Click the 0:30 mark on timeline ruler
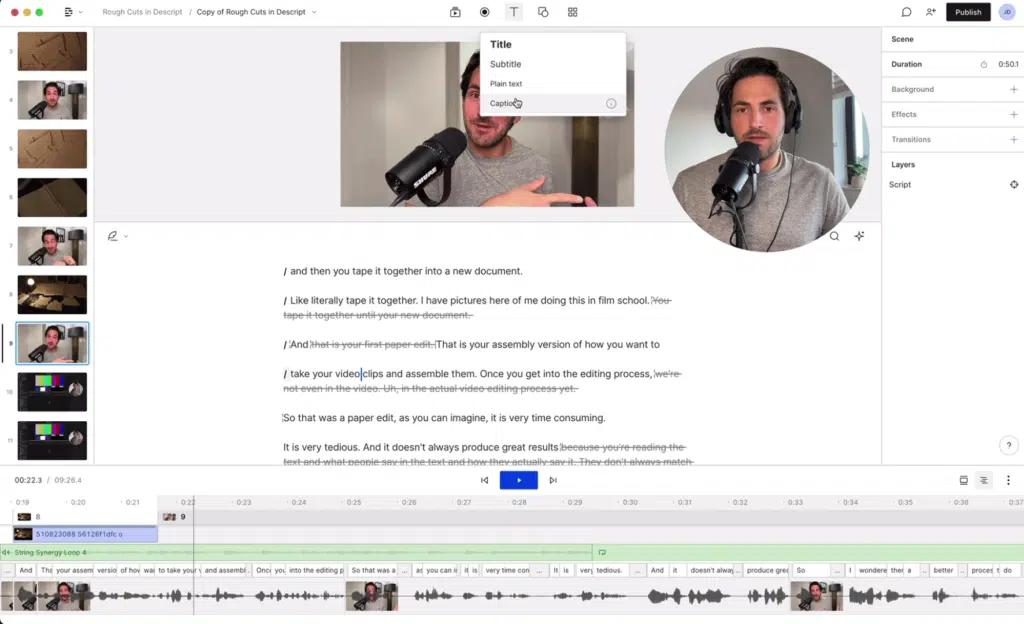The width and height of the screenshot is (1024, 624). 630,503
